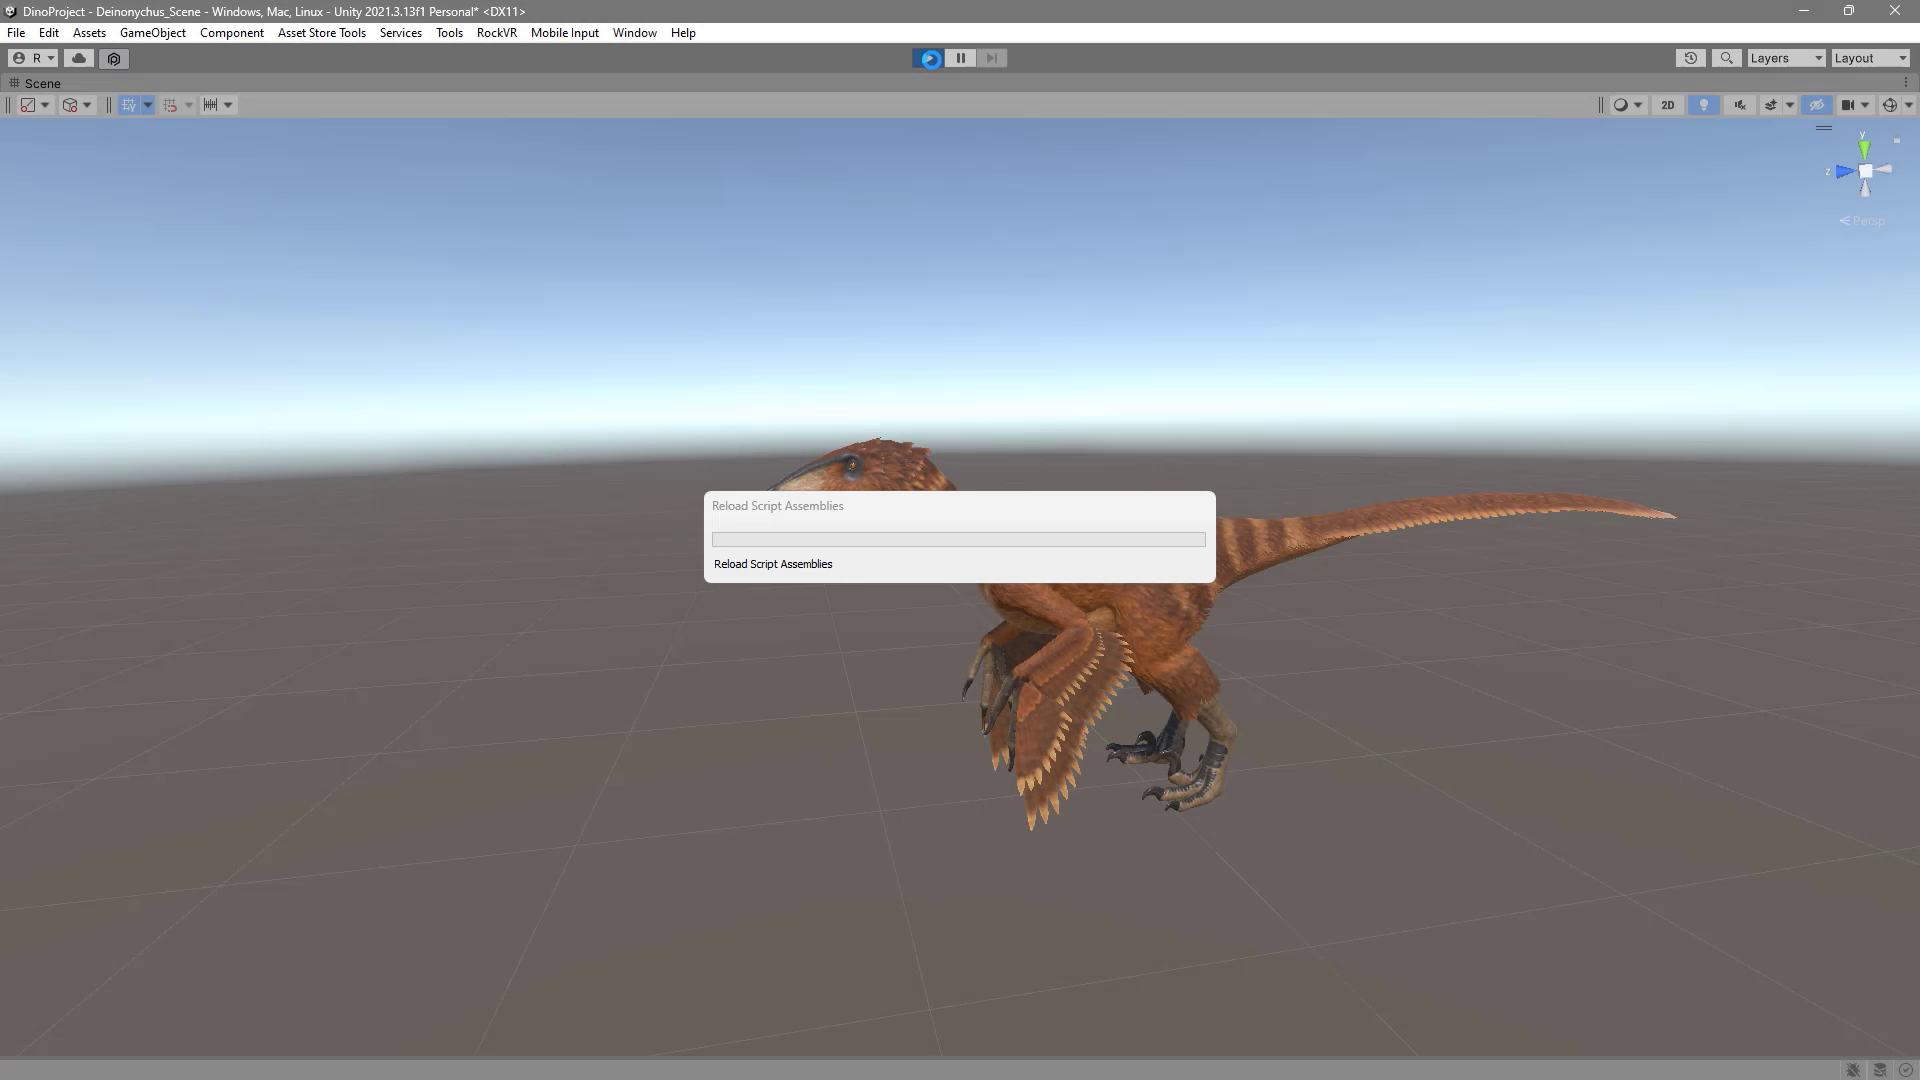1920x1080 pixels.
Task: Toggle grid snapping magnet button
Action: point(170,105)
